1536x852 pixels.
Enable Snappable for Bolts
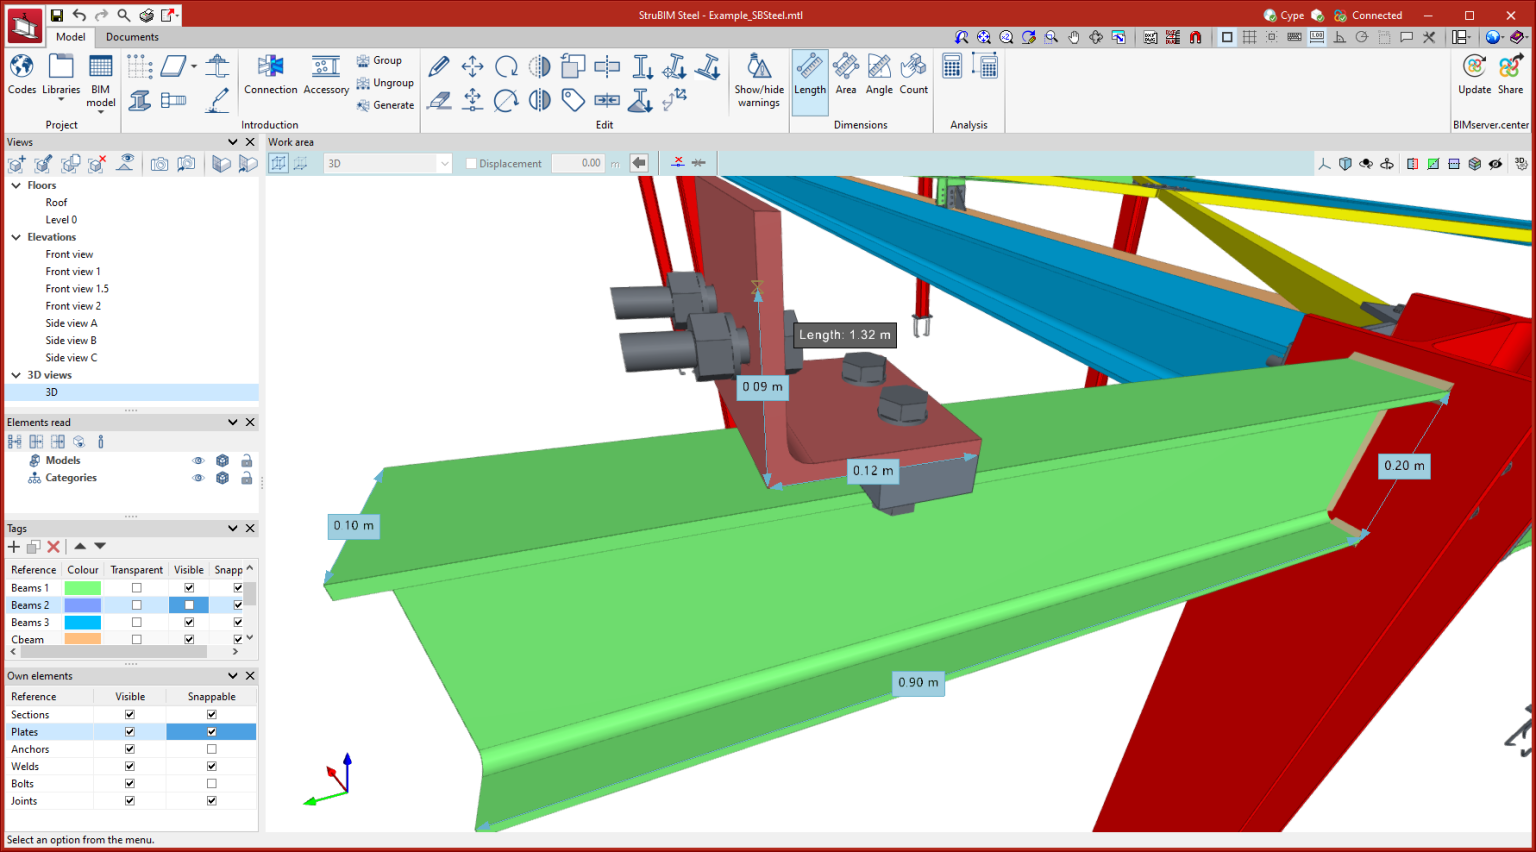[x=212, y=784]
